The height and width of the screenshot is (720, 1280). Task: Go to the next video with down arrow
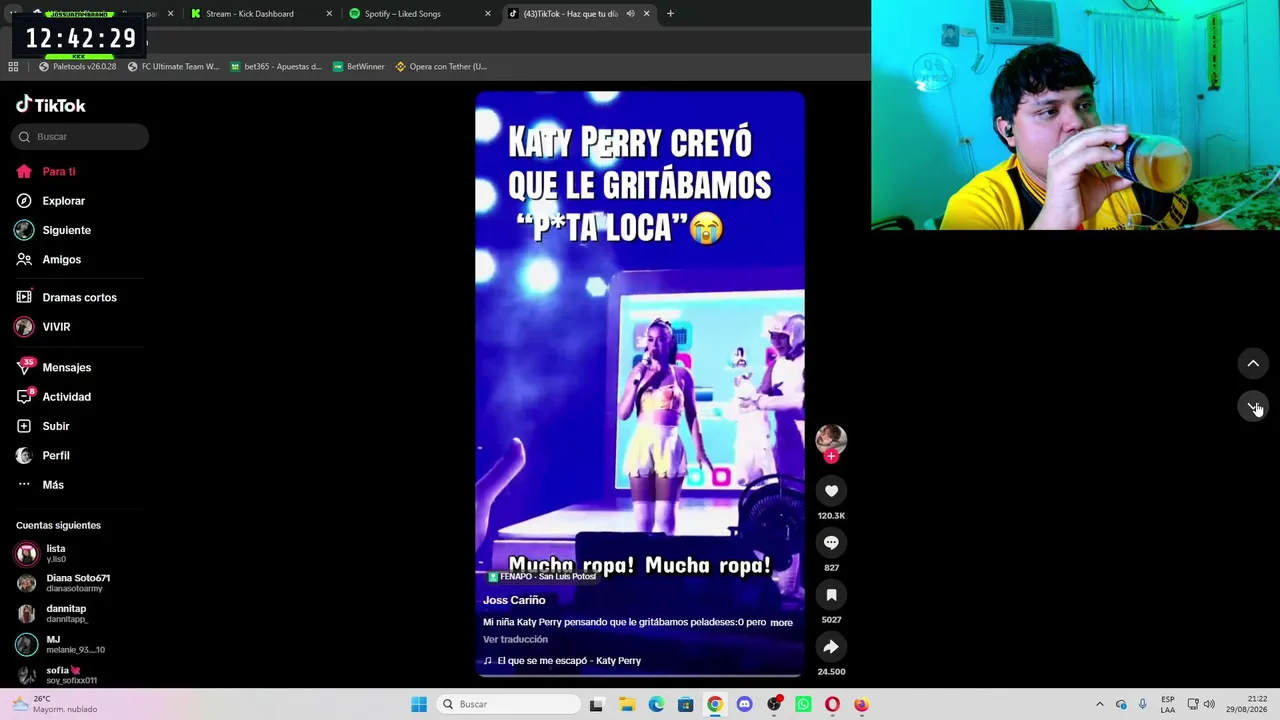click(1253, 406)
